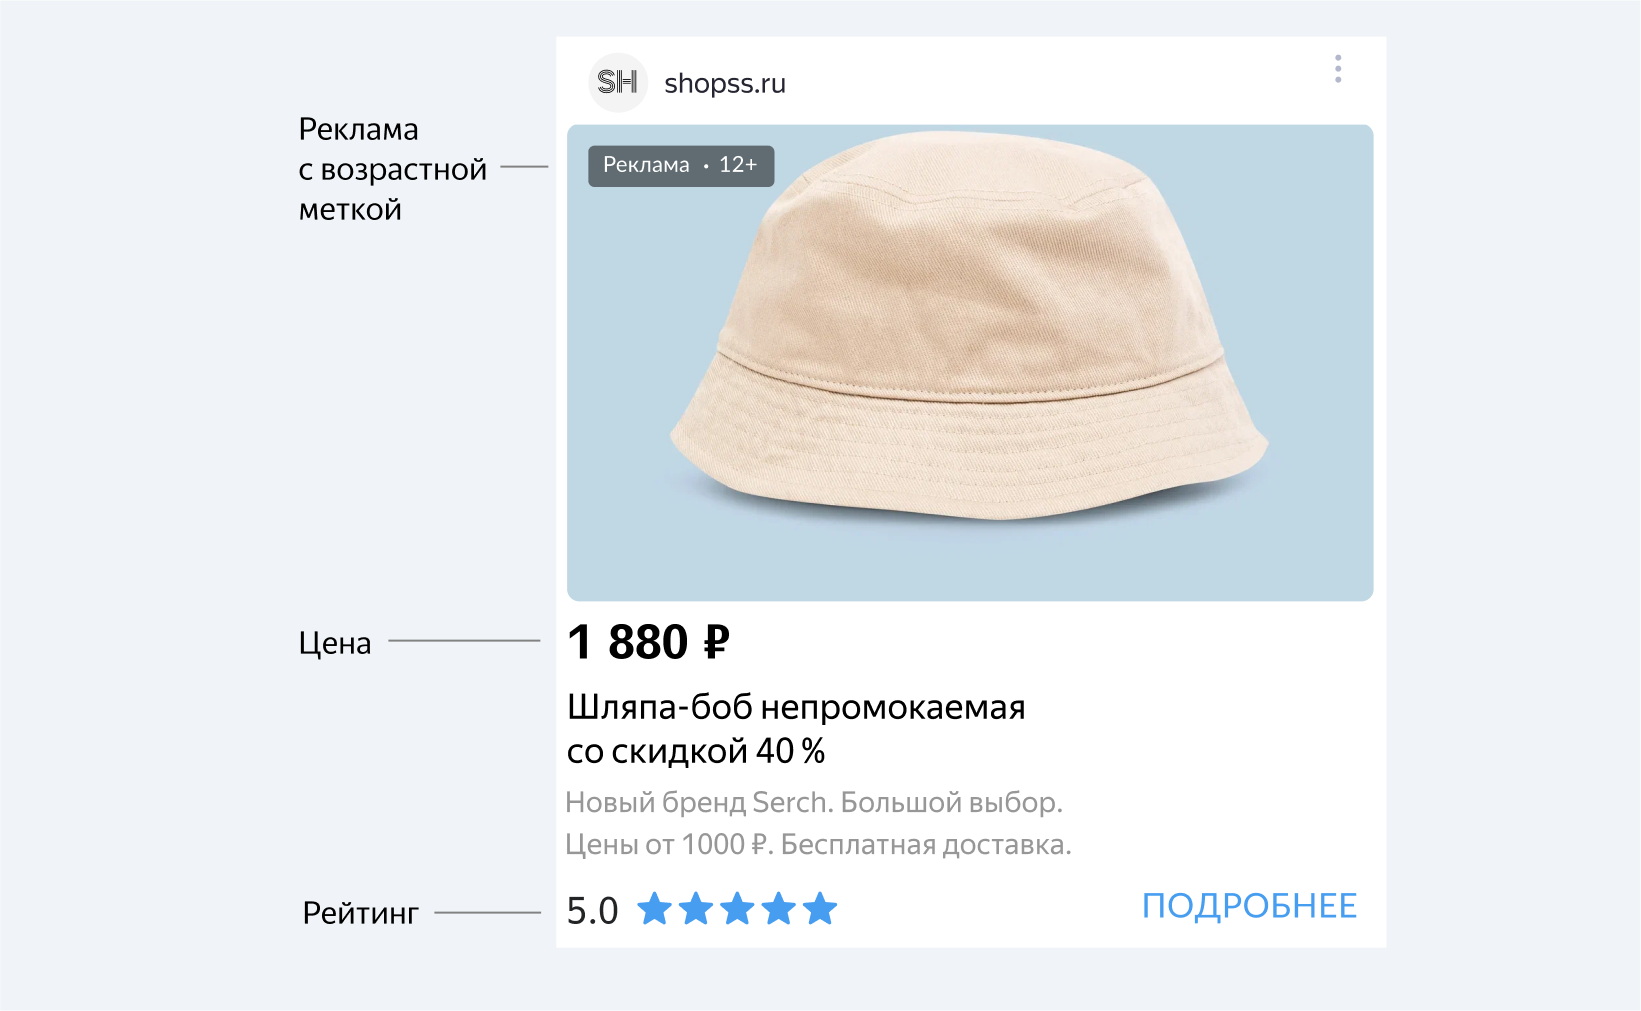This screenshot has height=1011, width=1641.
Task: Open the Шляпа-боб непромокаемая ad title
Action: (x=796, y=708)
